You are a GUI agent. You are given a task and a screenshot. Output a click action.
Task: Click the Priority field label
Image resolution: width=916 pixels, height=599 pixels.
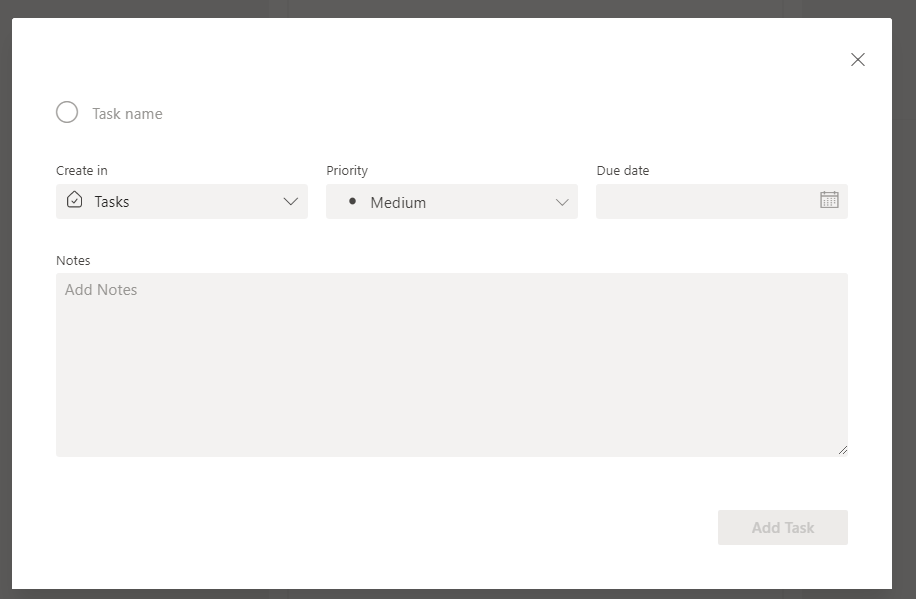(x=347, y=171)
